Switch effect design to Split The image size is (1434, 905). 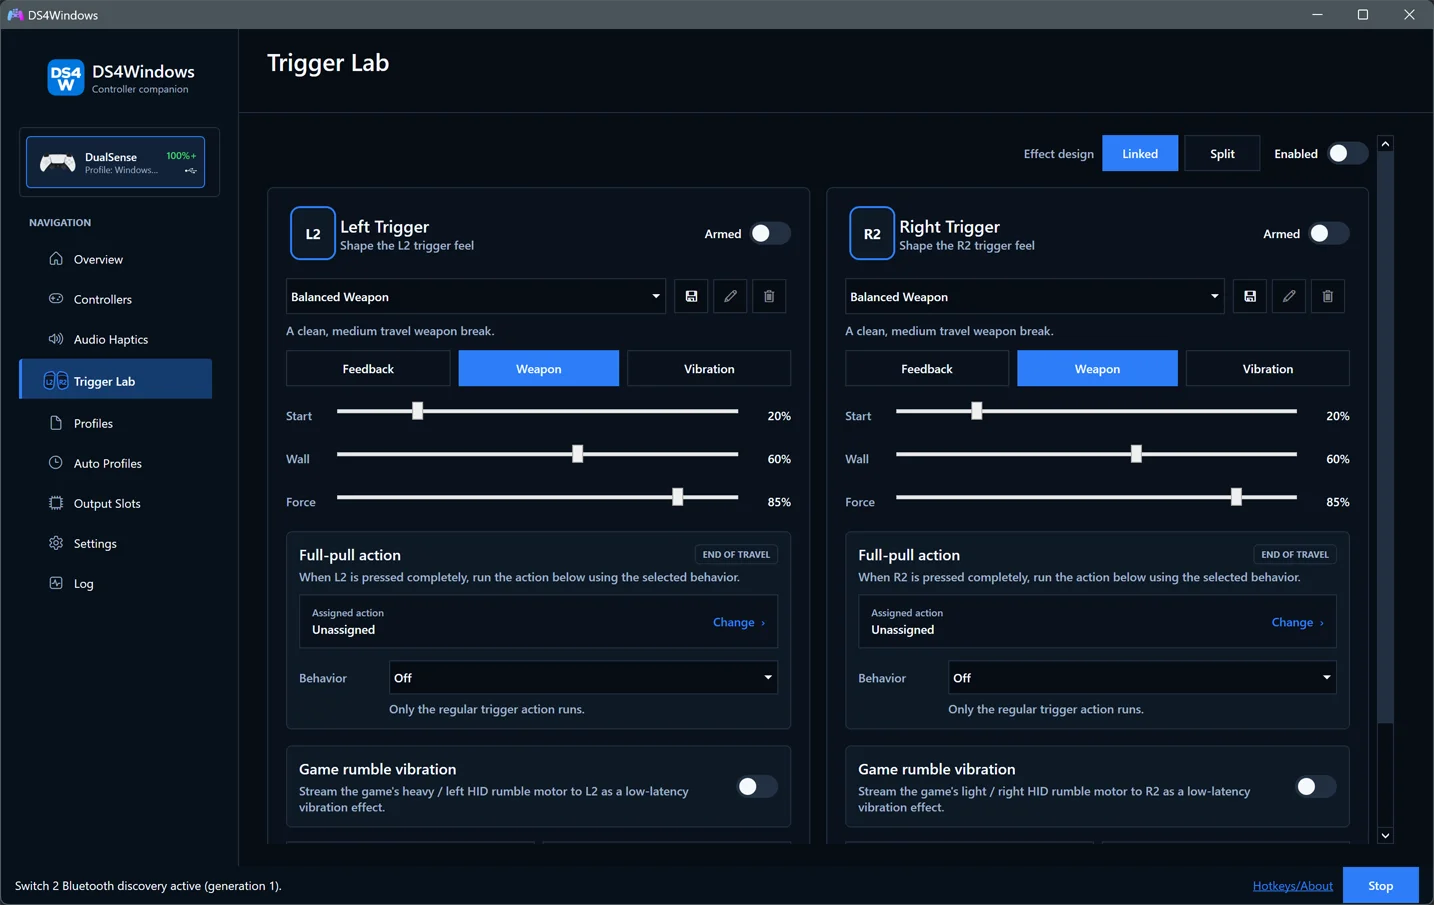(x=1222, y=153)
